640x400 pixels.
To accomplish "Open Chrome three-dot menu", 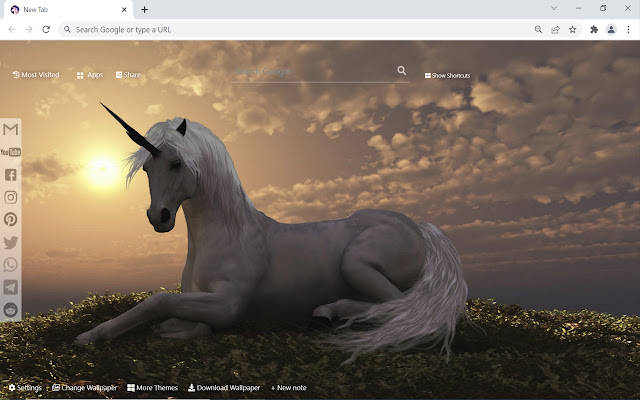I will pos(628,29).
